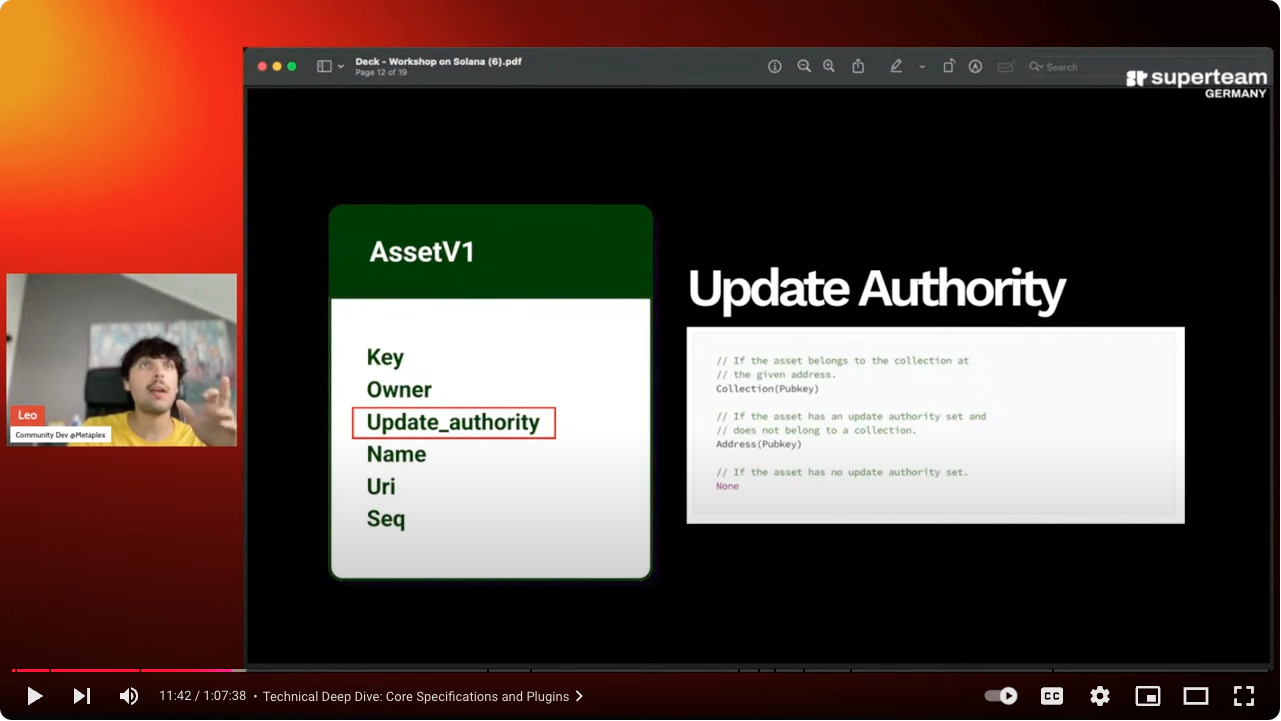Click the Preview rotate page button
1281x721 pixels.
pos(948,67)
